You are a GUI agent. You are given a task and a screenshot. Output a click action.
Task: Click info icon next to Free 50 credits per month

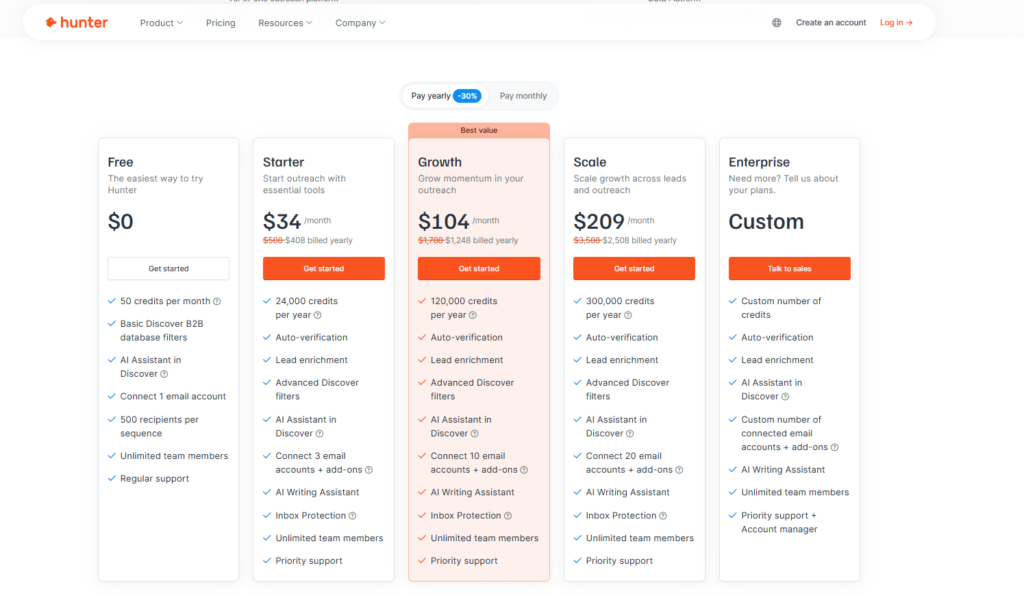[x=217, y=302]
